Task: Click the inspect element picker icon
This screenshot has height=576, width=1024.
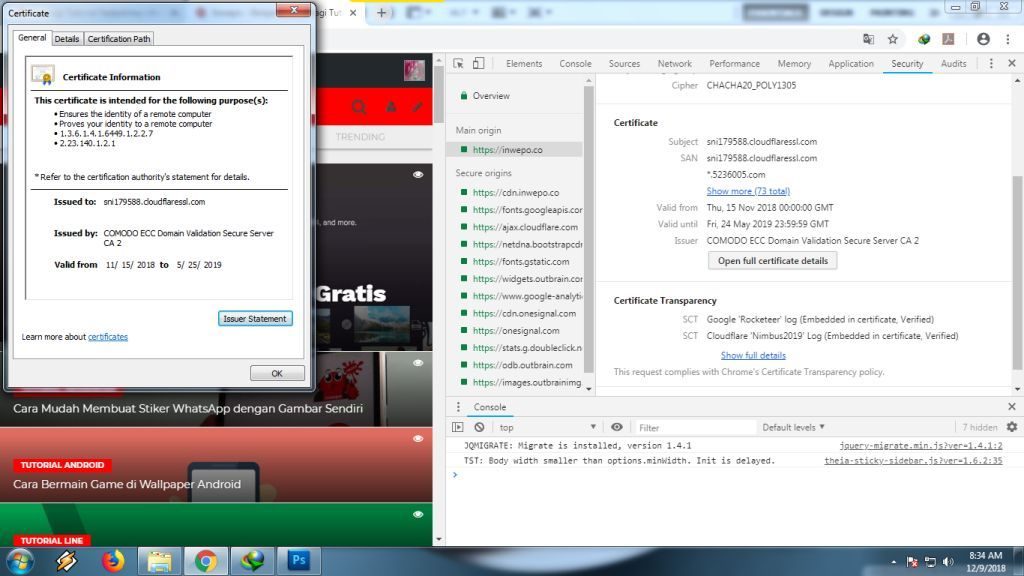Action: [x=459, y=63]
